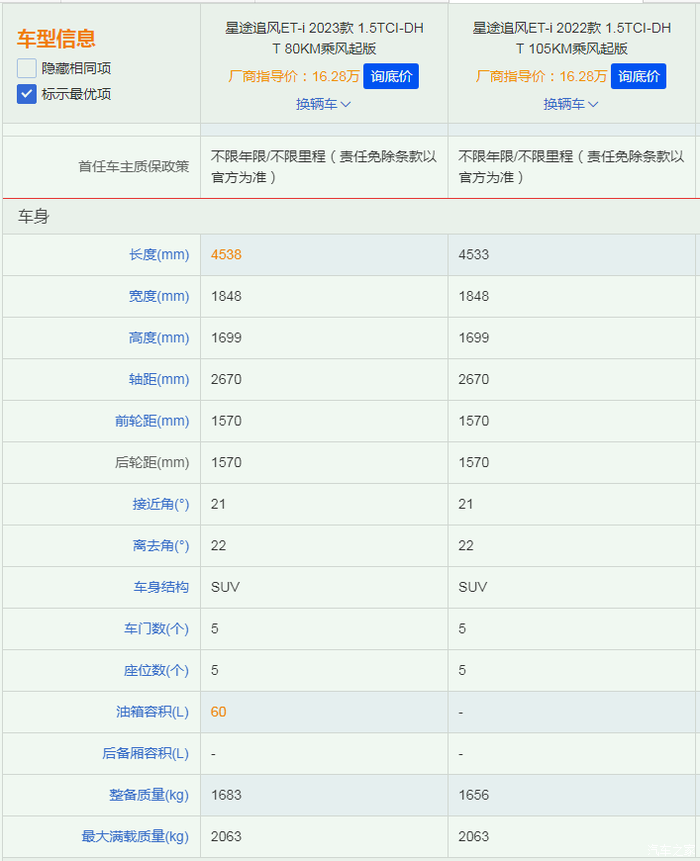
Task: Click 询底价 for the 2022款 model
Action: point(638,76)
